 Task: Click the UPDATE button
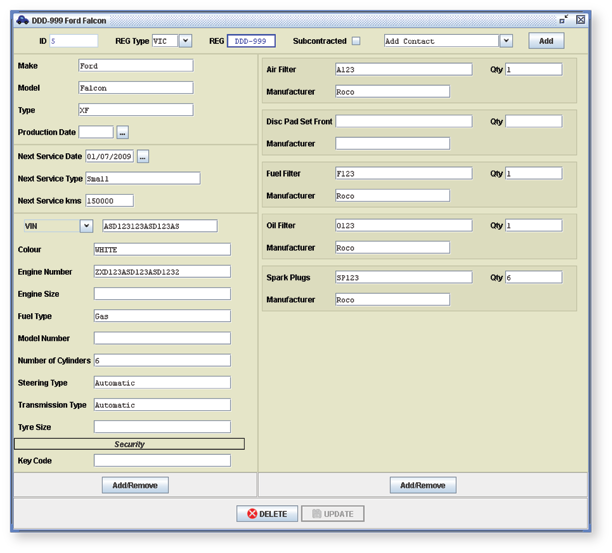[333, 514]
